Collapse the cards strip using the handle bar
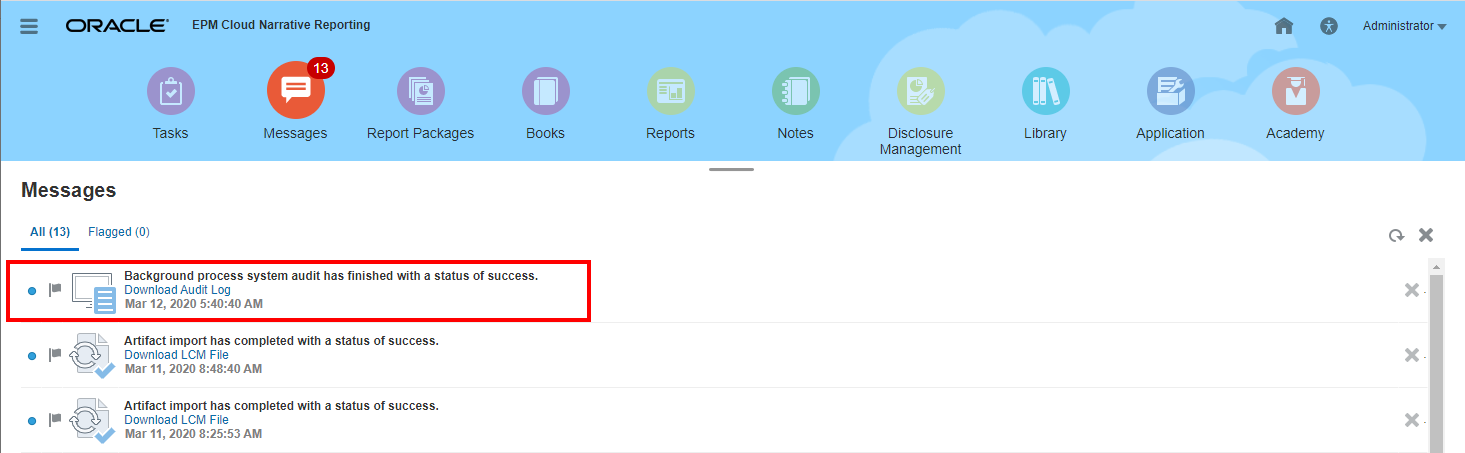This screenshot has height=453, width=1465. click(732, 169)
